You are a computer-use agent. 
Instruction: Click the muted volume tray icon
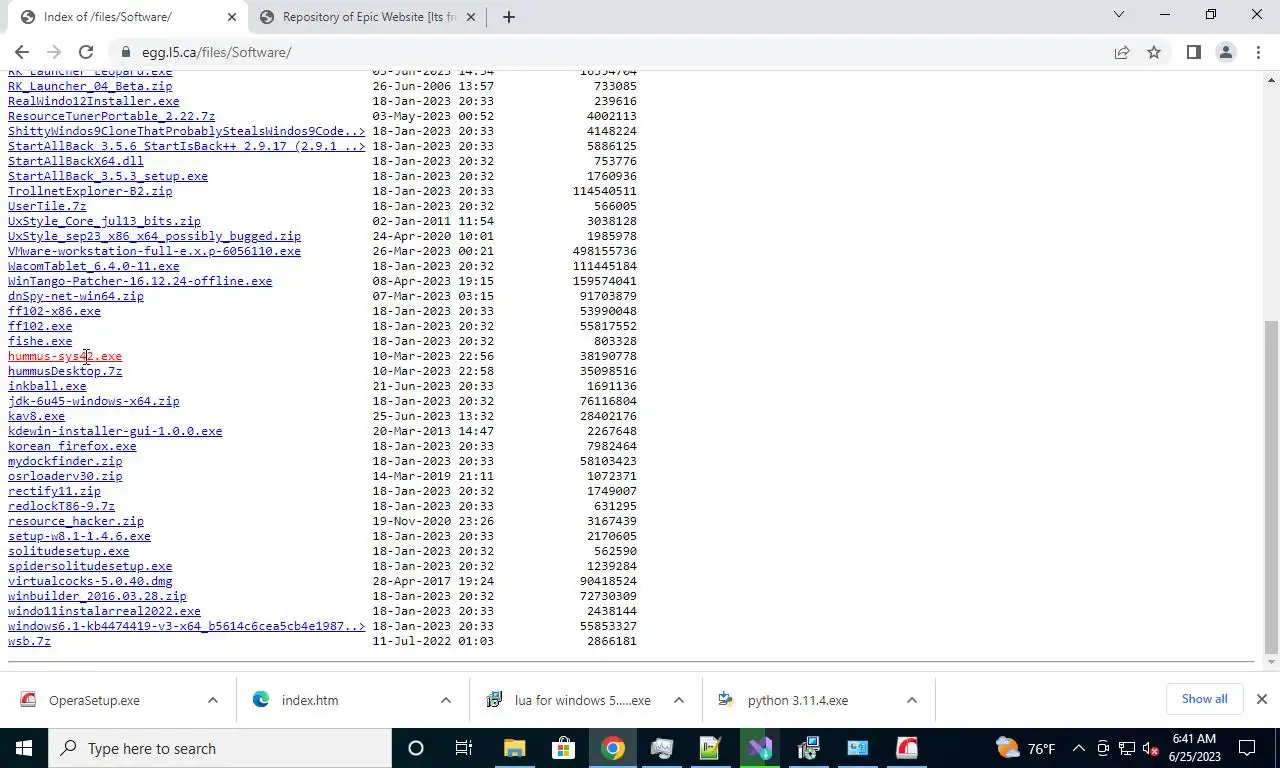click(1150, 748)
